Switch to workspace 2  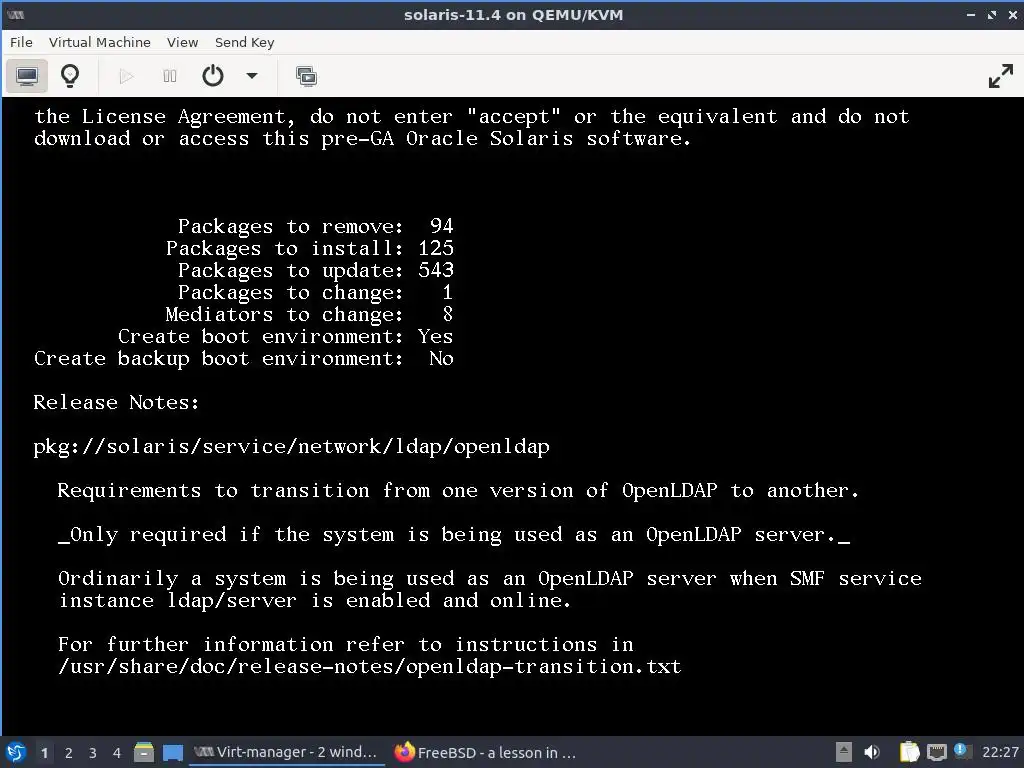pos(69,753)
